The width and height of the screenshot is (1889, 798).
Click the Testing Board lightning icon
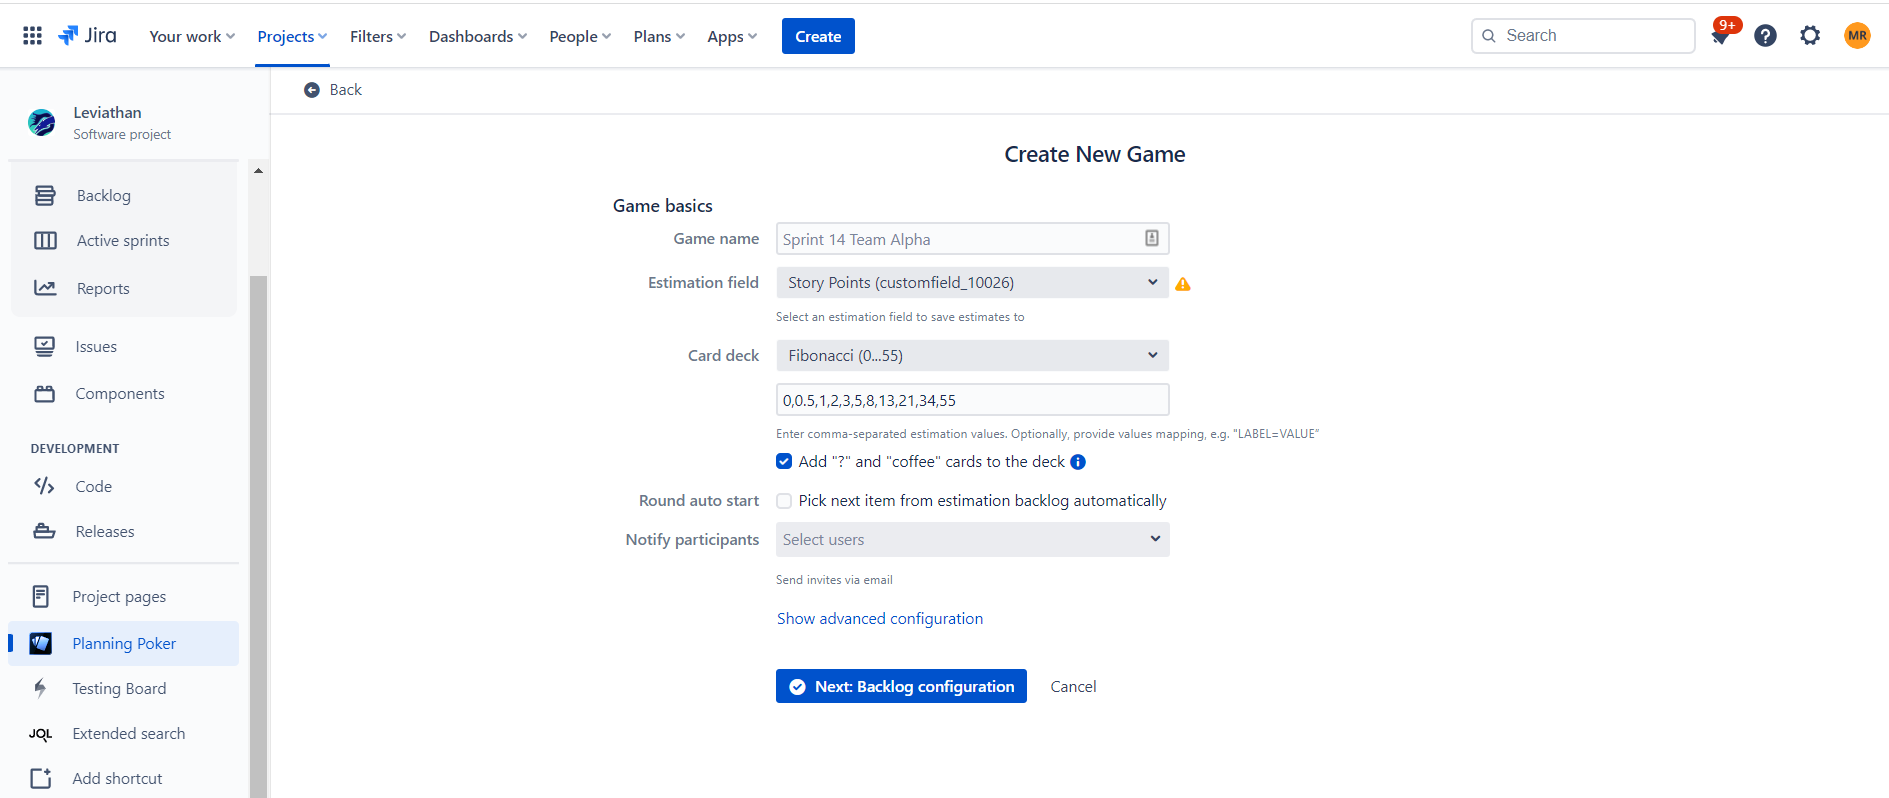pyautogui.click(x=40, y=688)
